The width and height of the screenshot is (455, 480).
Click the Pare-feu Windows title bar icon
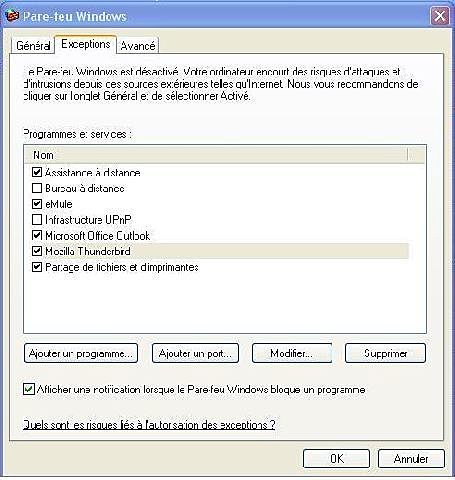pyautogui.click(x=12, y=16)
